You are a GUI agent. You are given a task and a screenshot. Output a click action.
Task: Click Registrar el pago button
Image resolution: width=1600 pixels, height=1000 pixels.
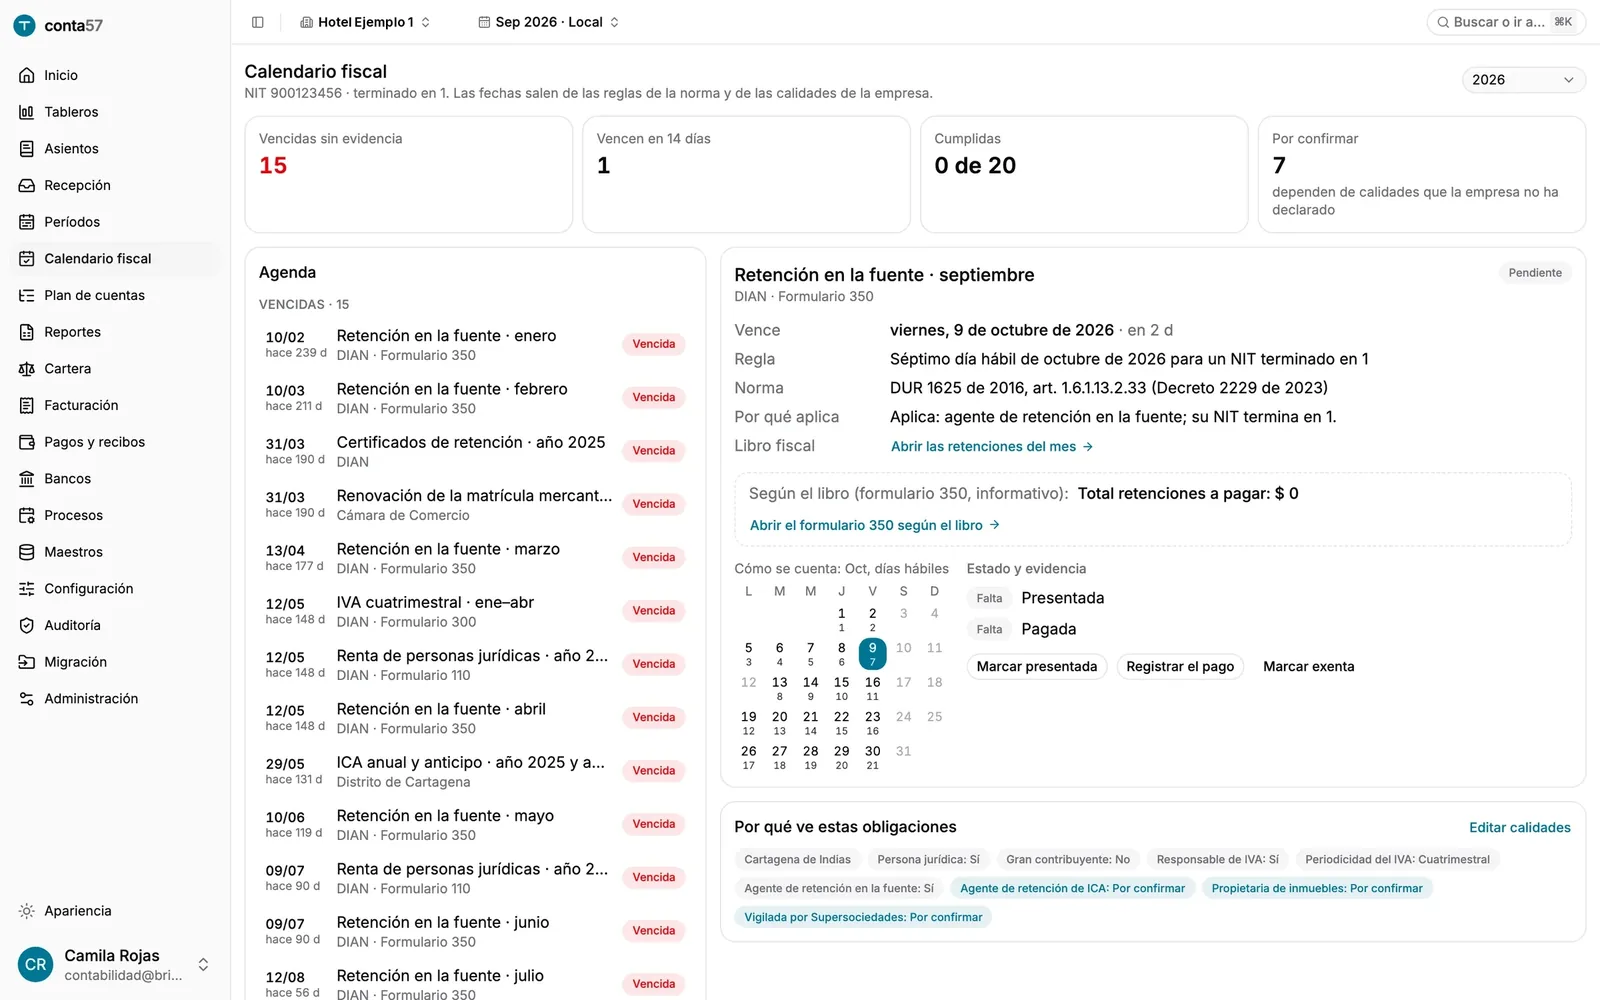[x=1180, y=667]
